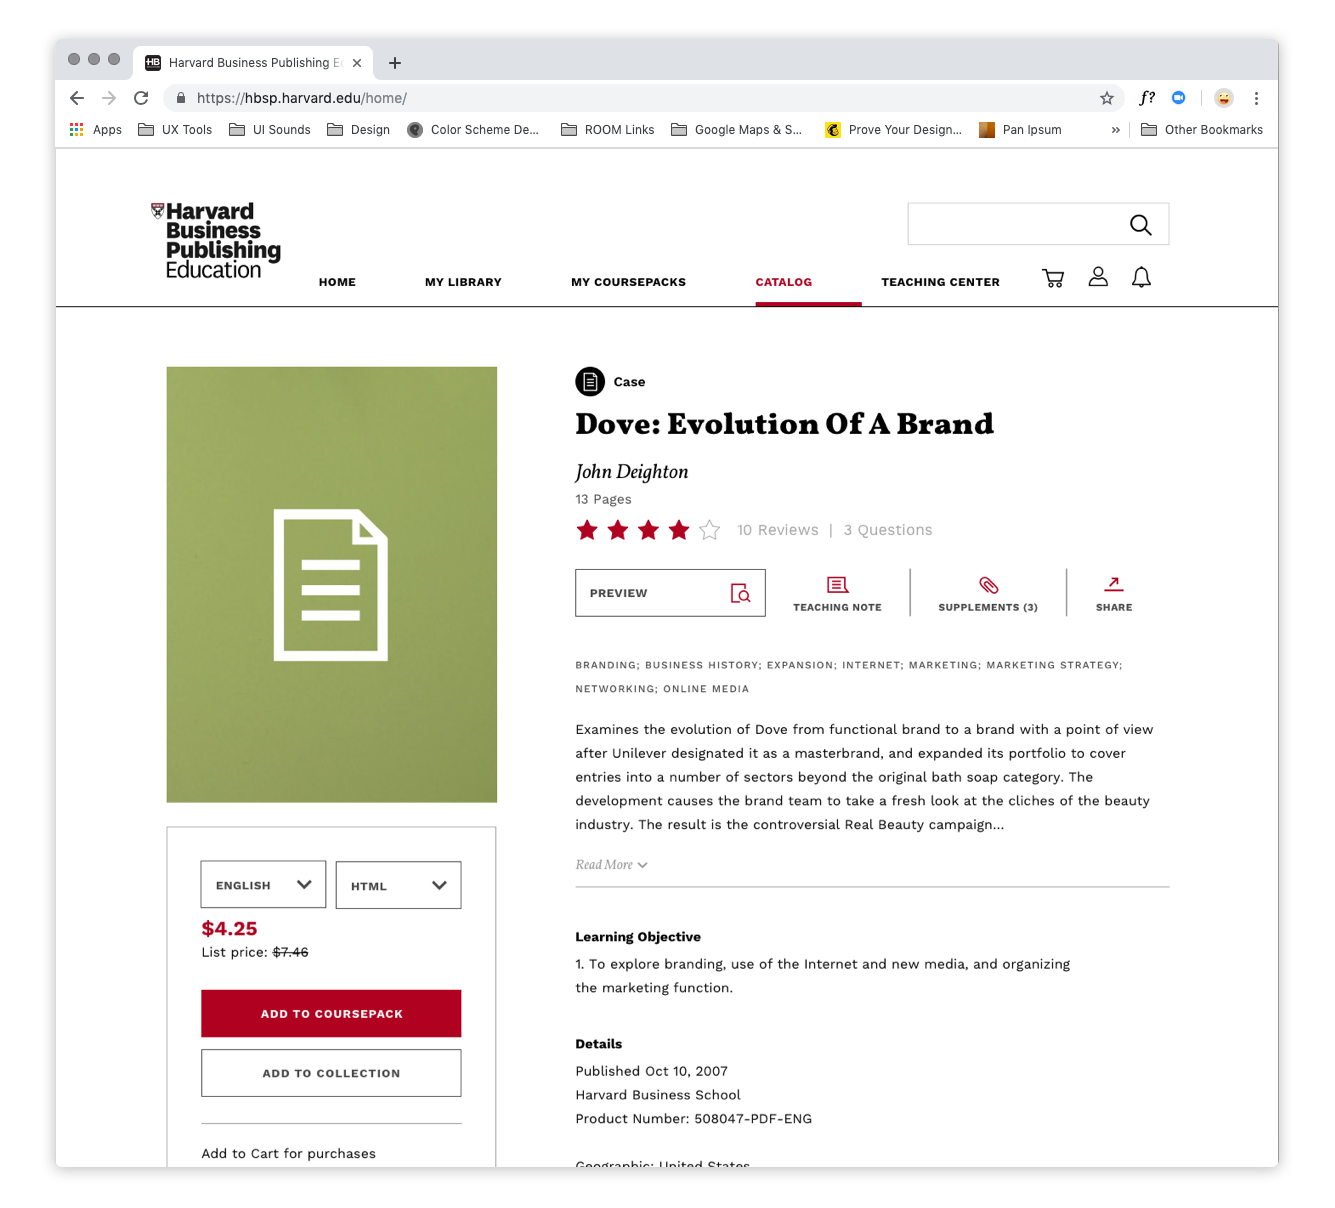1335x1208 pixels.
Task: Open the HTML format dropdown
Action: (398, 885)
